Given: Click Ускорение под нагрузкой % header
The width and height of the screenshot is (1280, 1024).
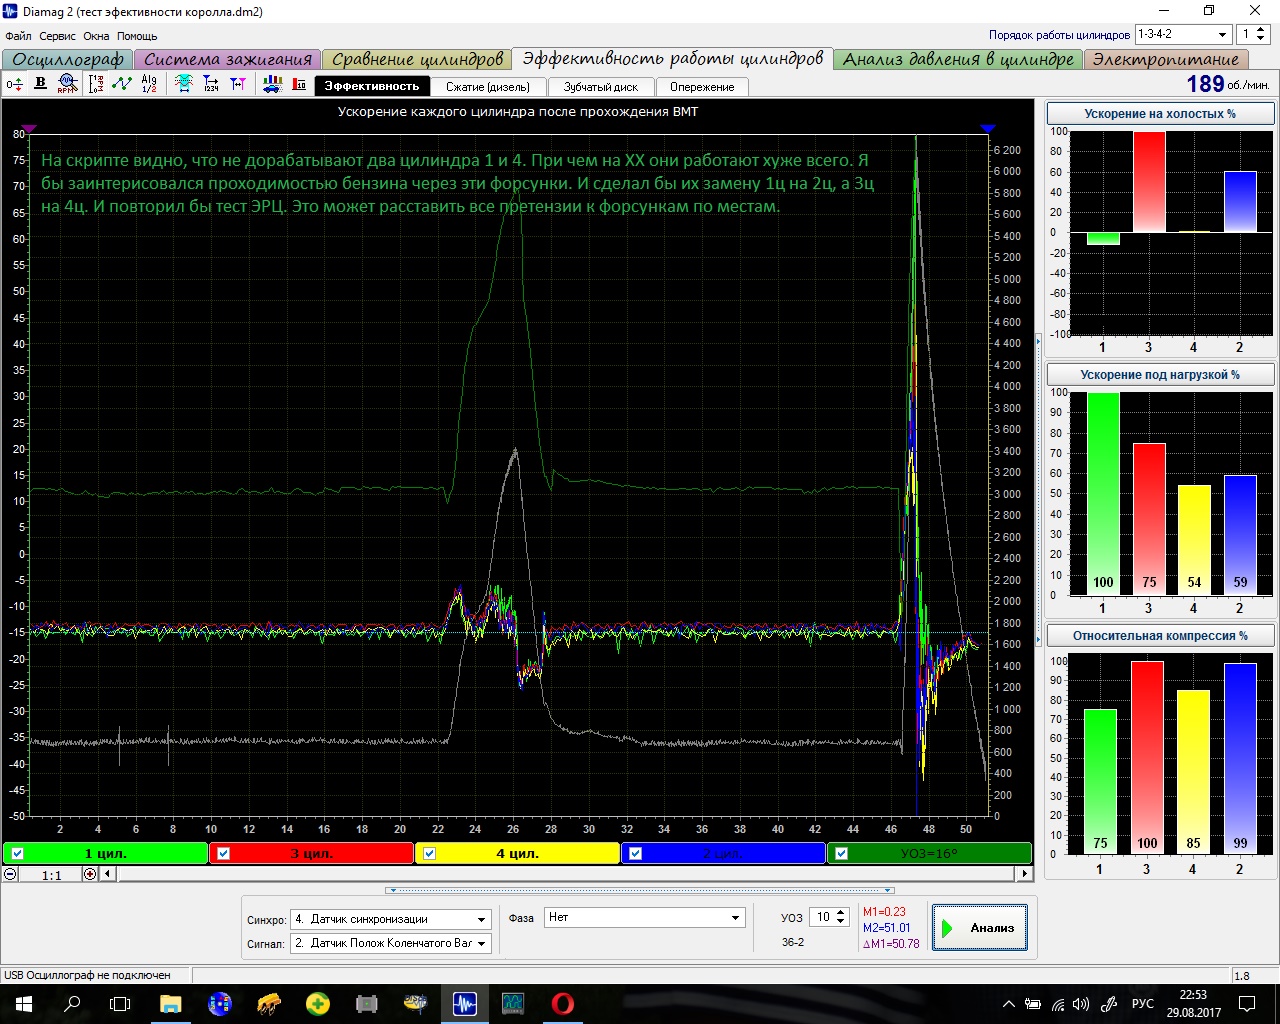Looking at the screenshot, I should pyautogui.click(x=1160, y=375).
